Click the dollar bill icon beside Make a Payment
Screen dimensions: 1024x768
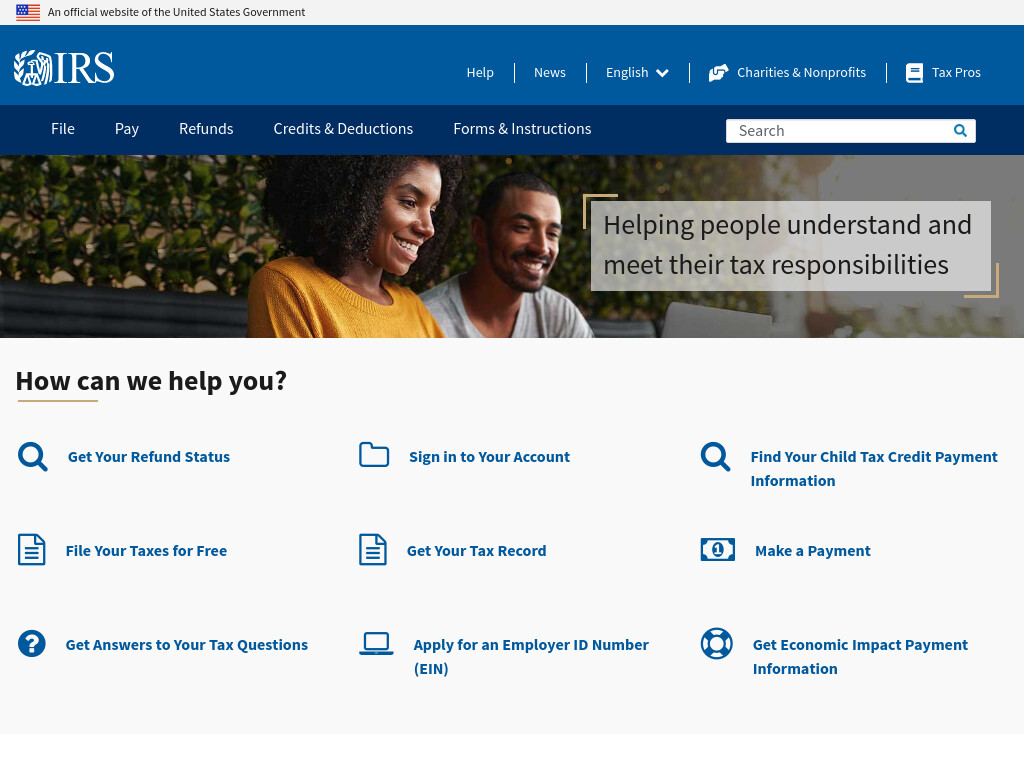point(718,549)
